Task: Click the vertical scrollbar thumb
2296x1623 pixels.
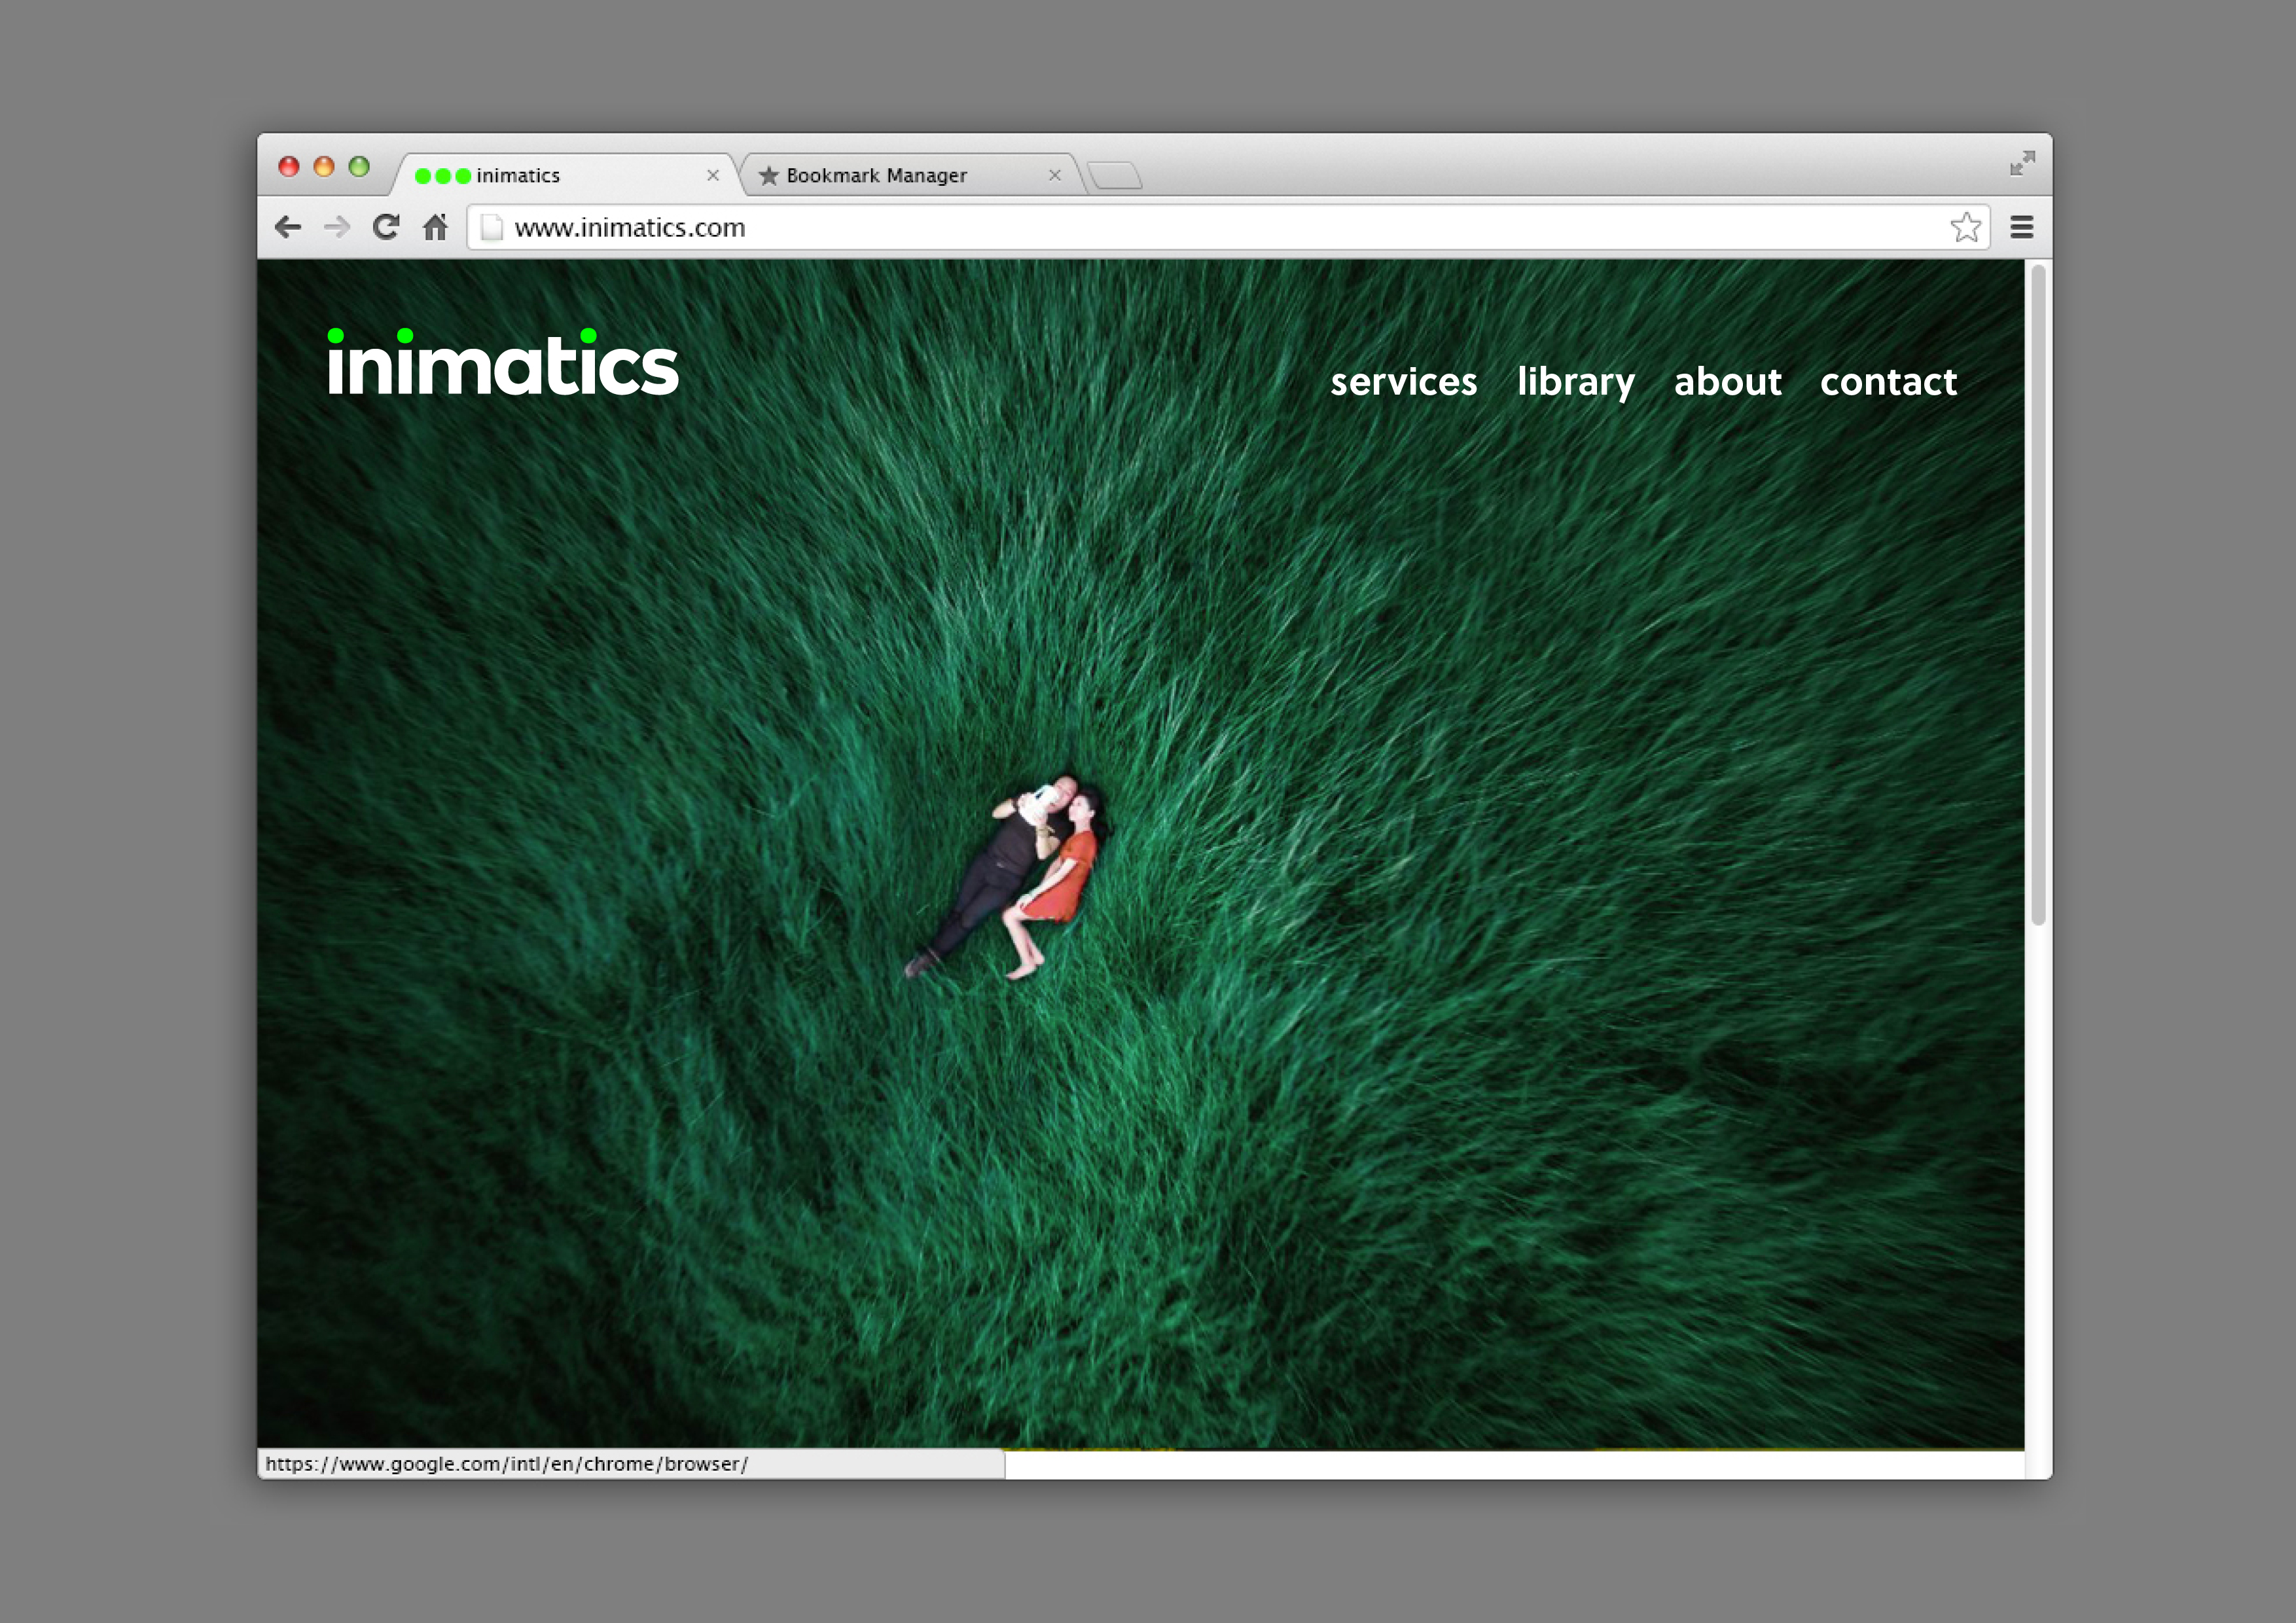Action: click(2038, 595)
